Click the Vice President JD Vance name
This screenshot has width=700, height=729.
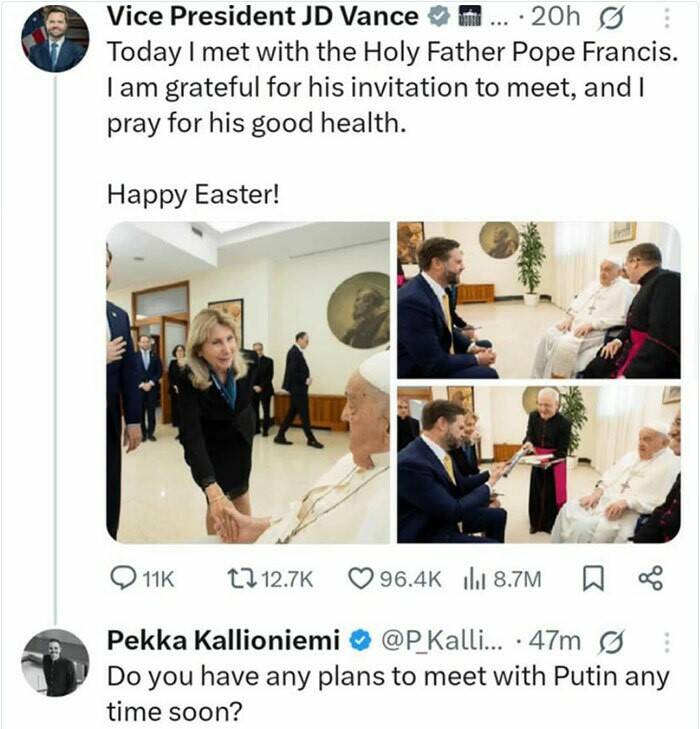pyautogui.click(x=261, y=17)
